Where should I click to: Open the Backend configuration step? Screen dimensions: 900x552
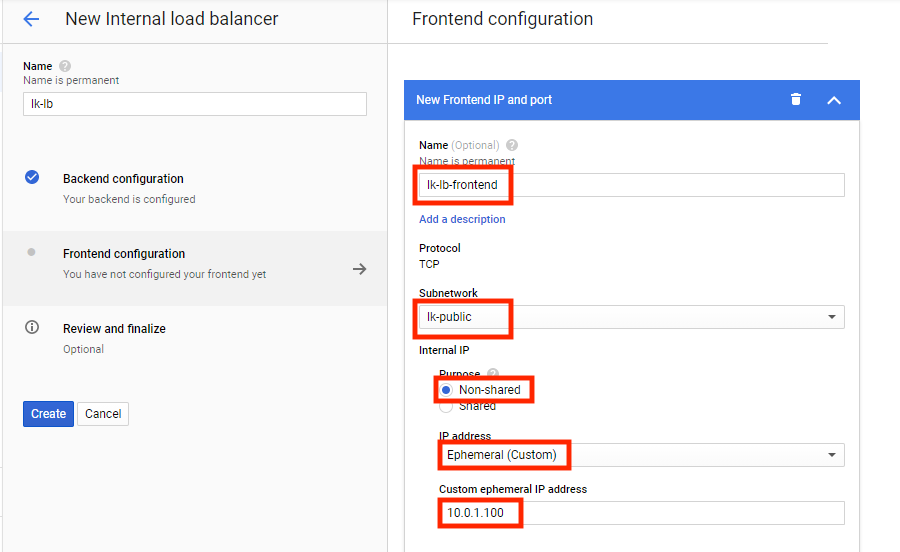(123, 179)
